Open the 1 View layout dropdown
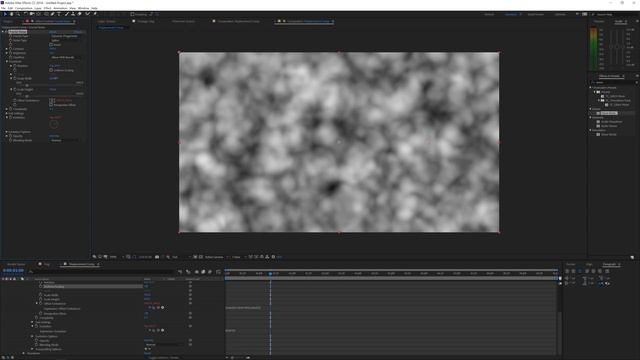 click(238, 257)
